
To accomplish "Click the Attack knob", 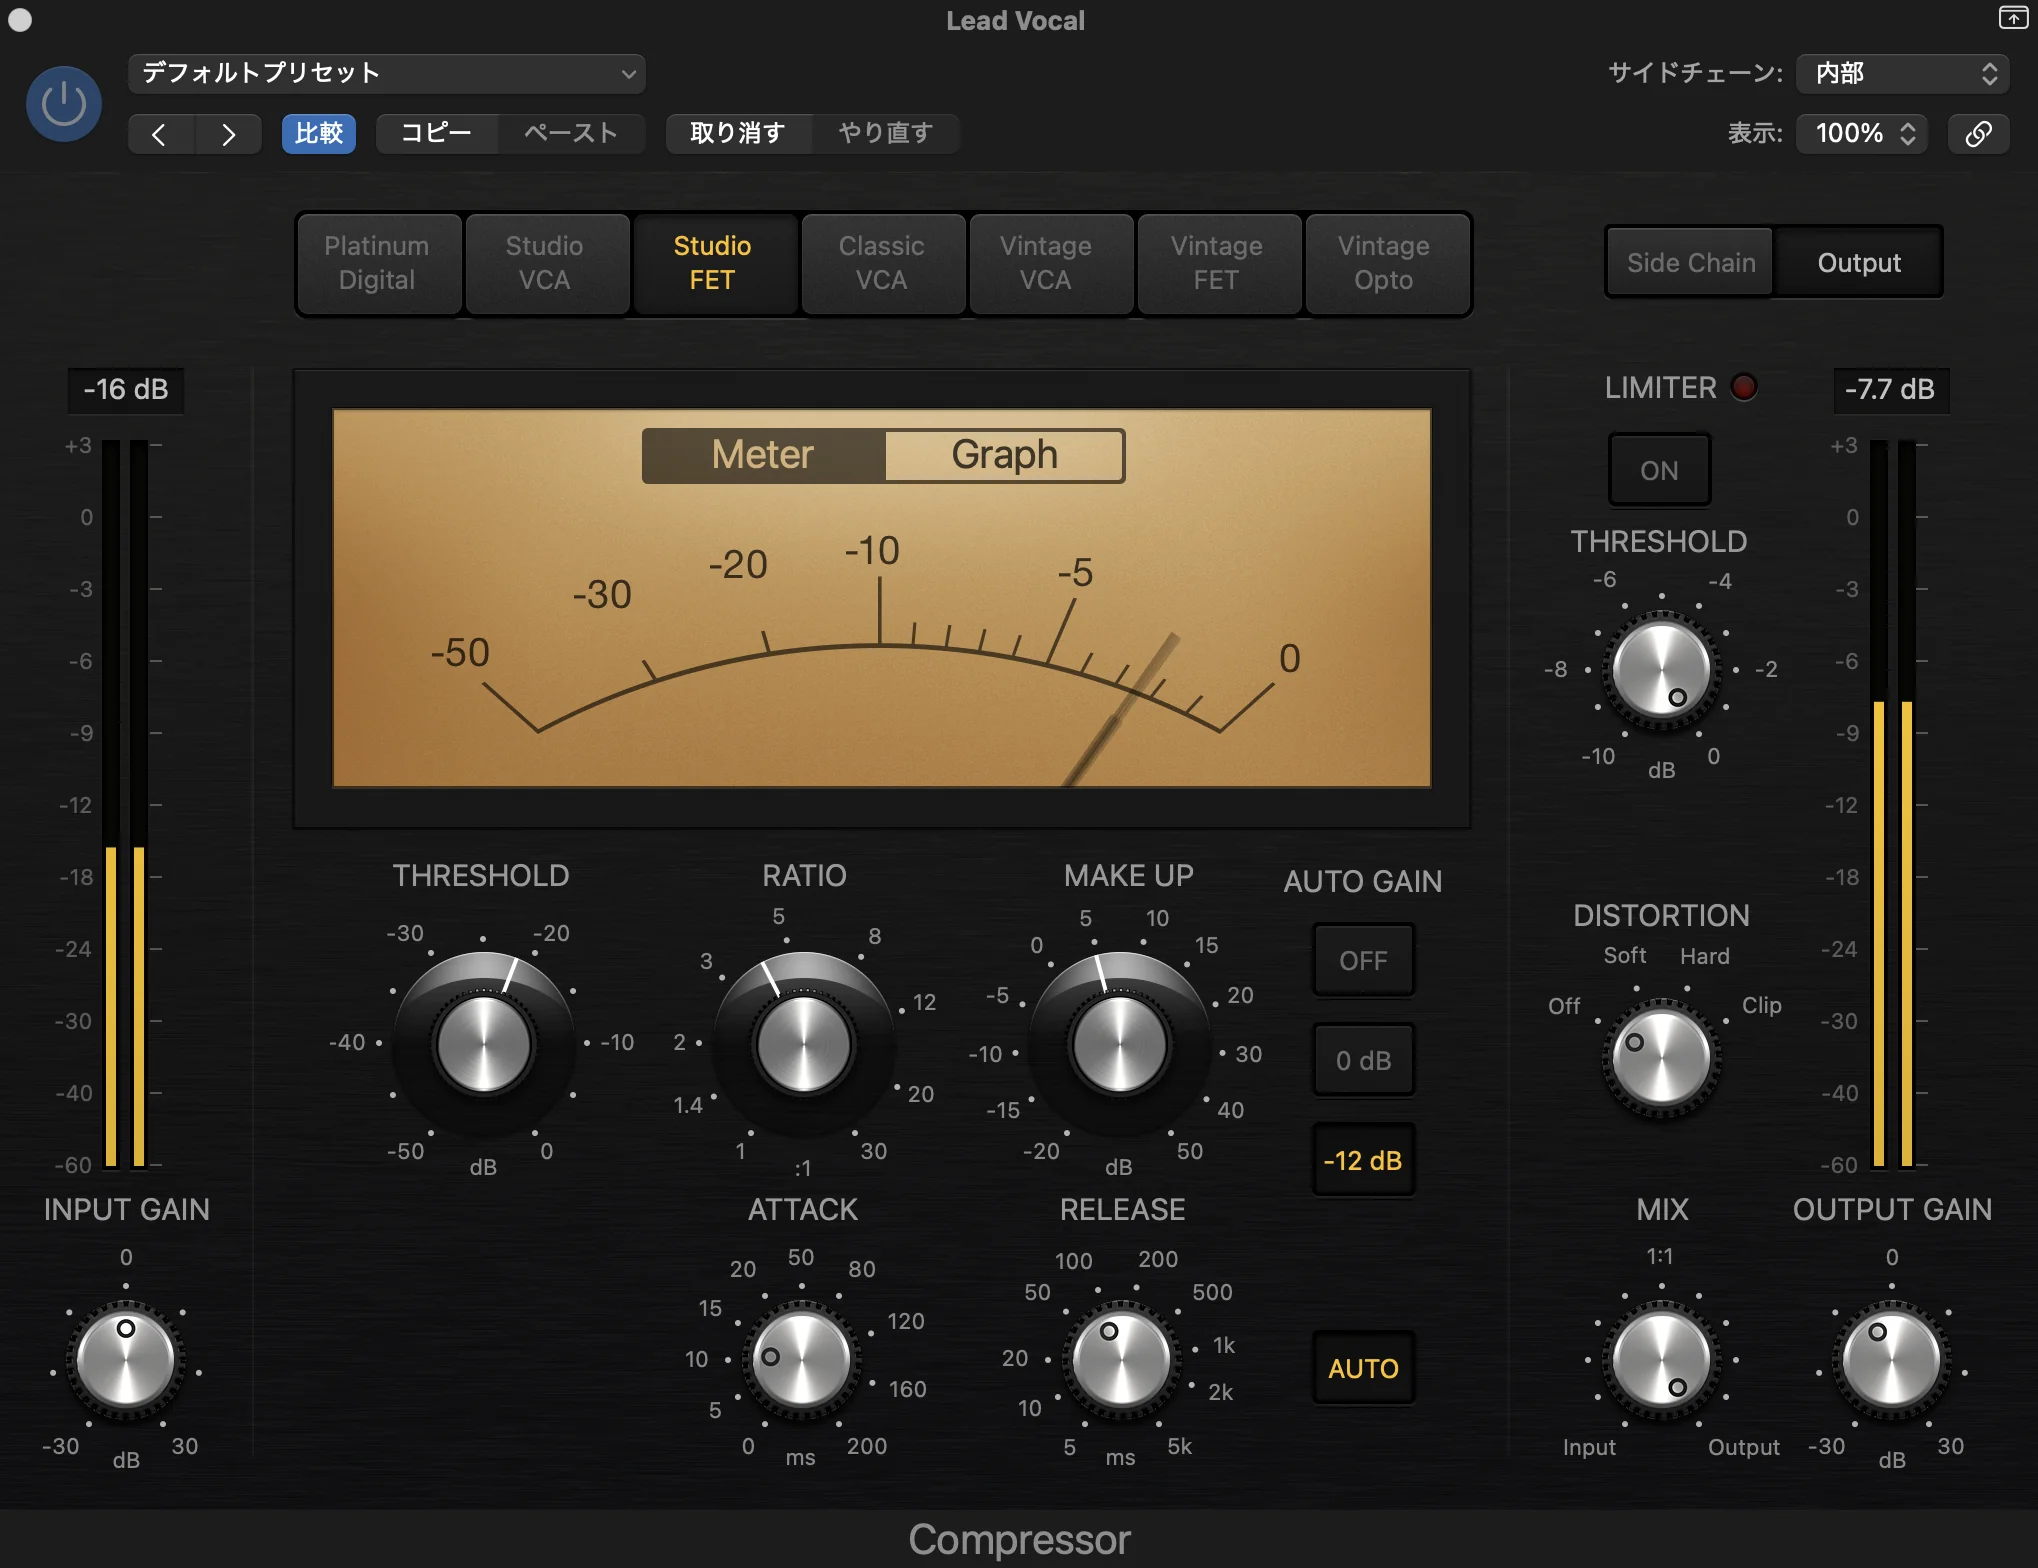I will 801,1360.
